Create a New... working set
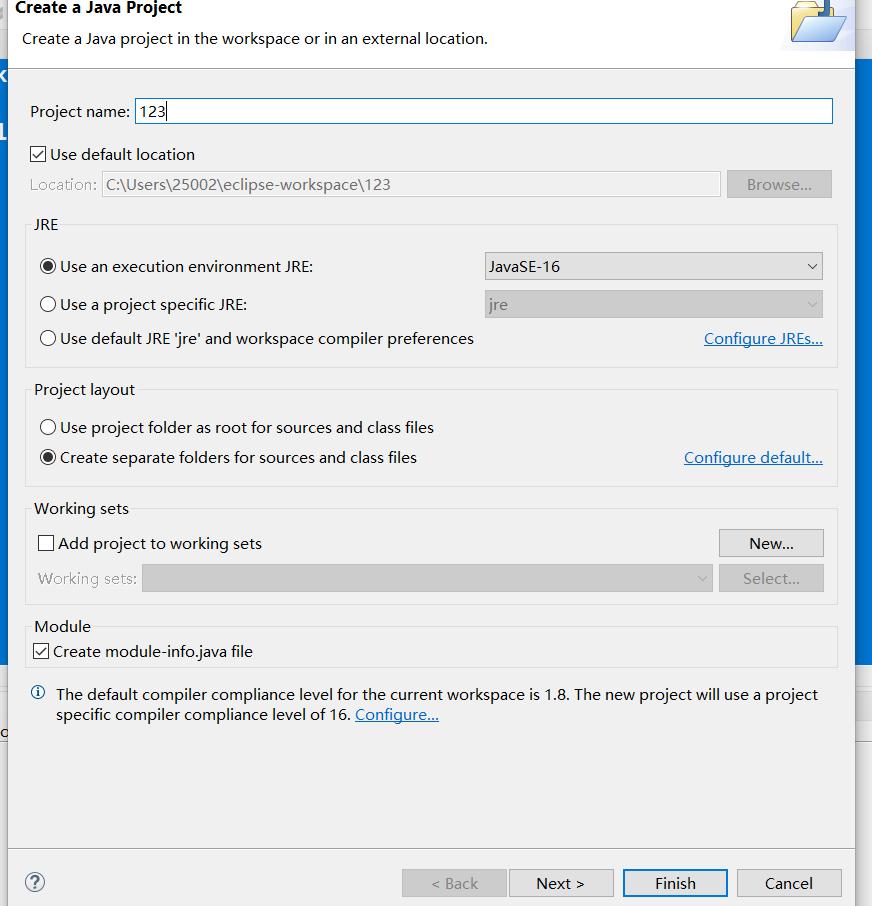This screenshot has height=906, width=872. (x=771, y=543)
